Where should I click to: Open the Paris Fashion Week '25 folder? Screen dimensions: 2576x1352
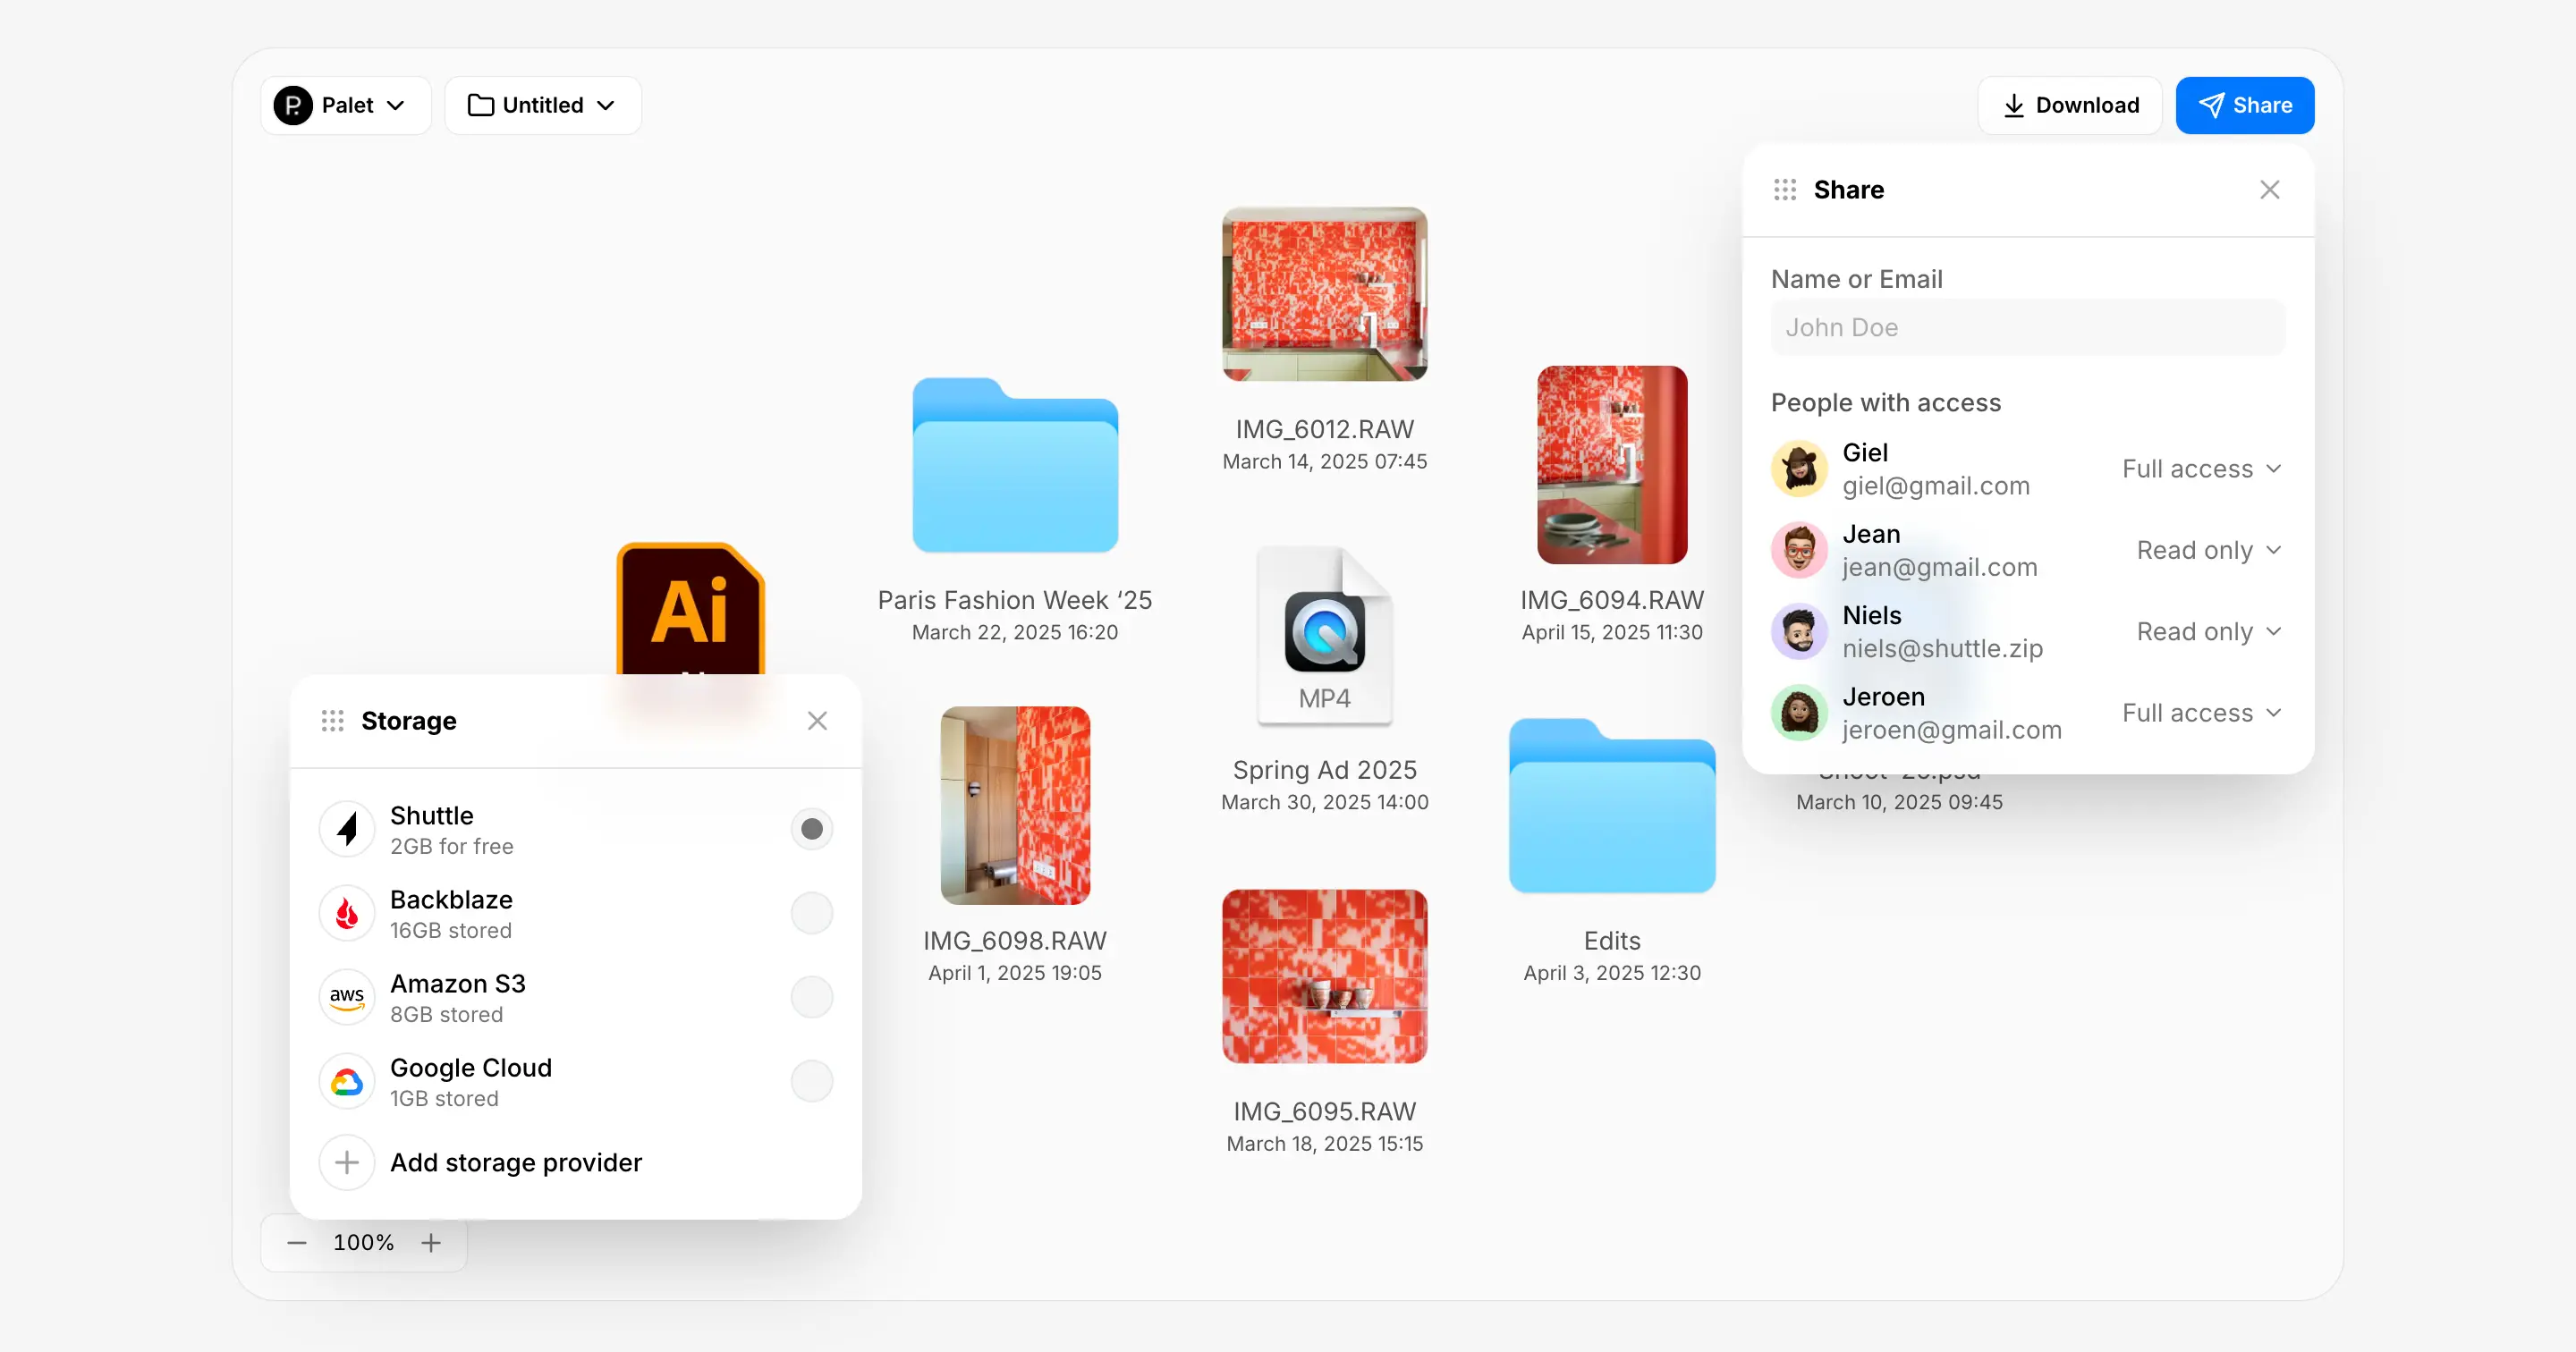[x=1015, y=465]
